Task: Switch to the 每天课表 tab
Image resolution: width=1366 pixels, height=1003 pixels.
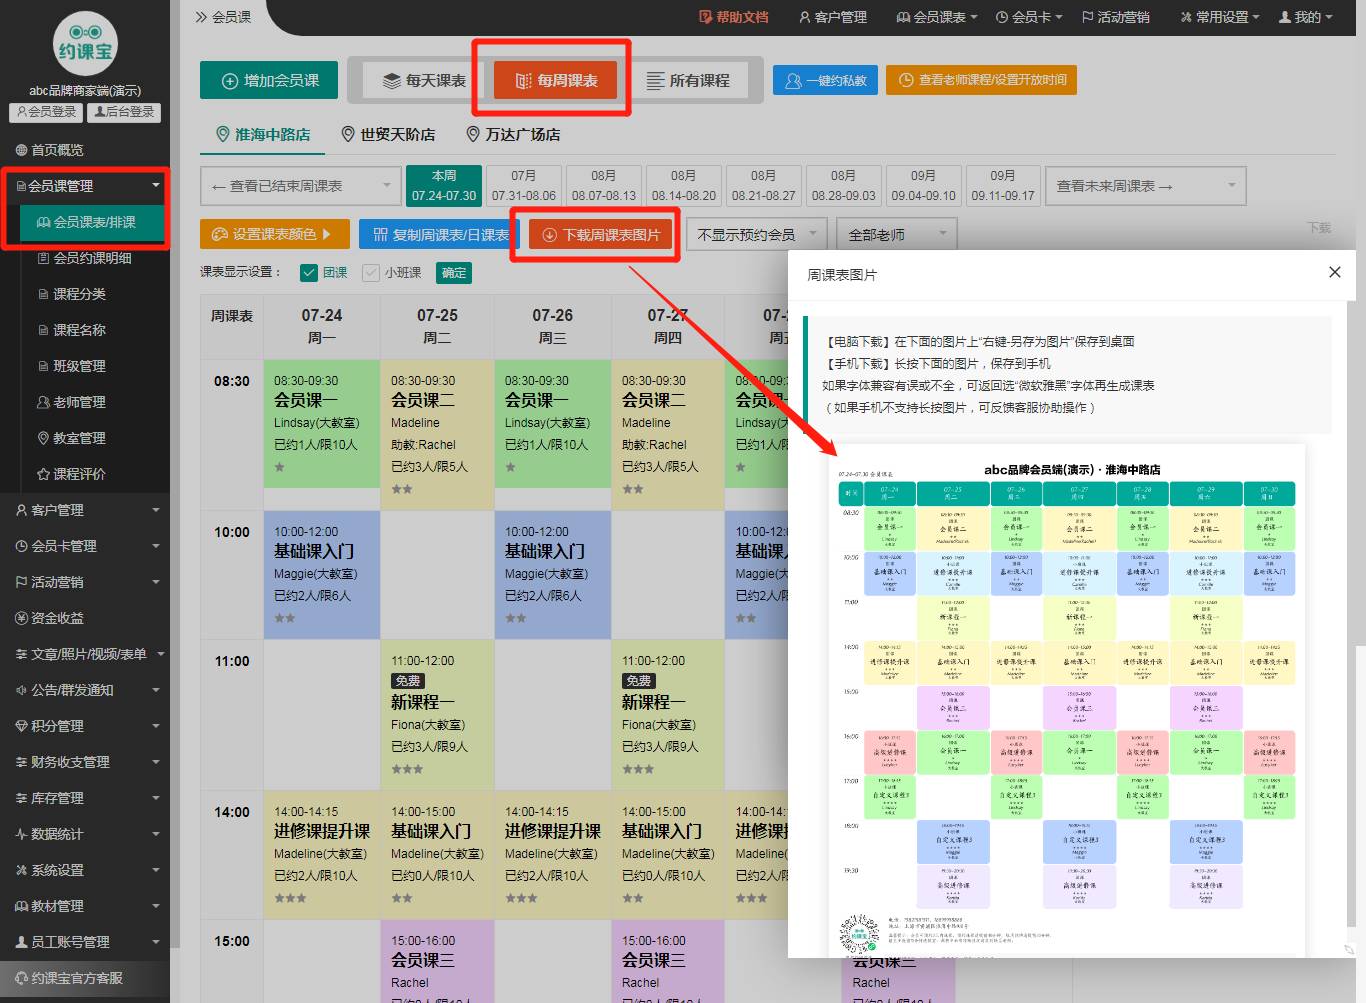Action: click(425, 80)
